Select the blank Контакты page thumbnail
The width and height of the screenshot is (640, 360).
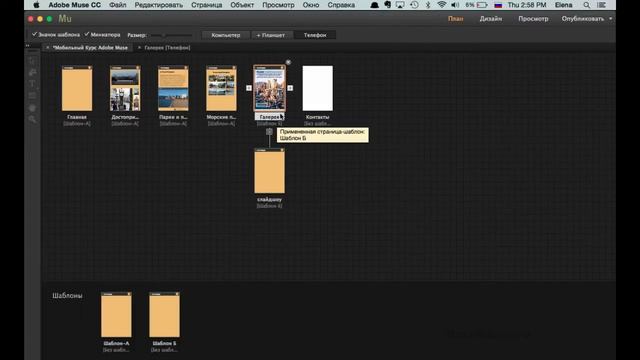click(318, 88)
